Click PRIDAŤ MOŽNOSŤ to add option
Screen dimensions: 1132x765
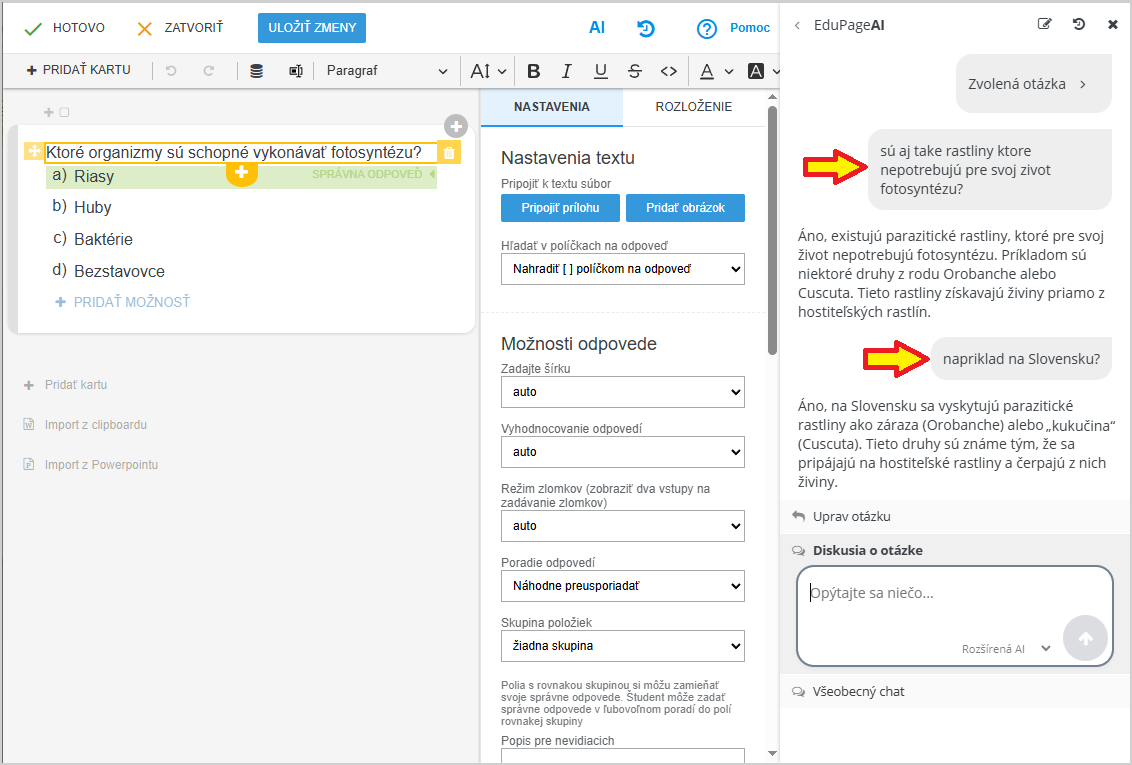tap(123, 302)
